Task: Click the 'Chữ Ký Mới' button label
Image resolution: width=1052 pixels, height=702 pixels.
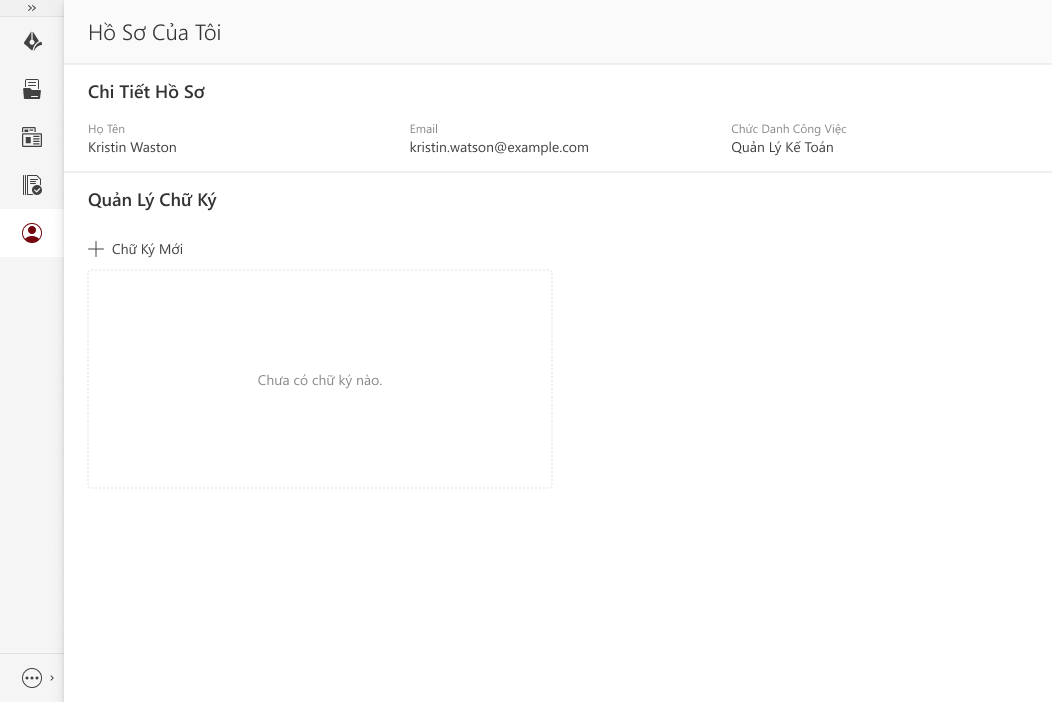Action: [x=147, y=249]
